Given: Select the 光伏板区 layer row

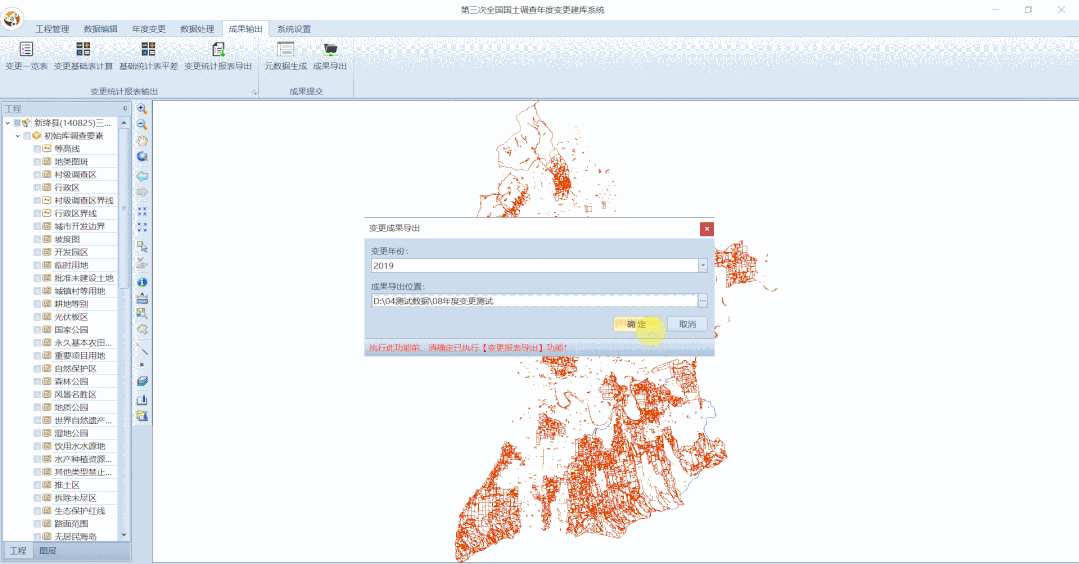Looking at the screenshot, I should (x=74, y=317).
